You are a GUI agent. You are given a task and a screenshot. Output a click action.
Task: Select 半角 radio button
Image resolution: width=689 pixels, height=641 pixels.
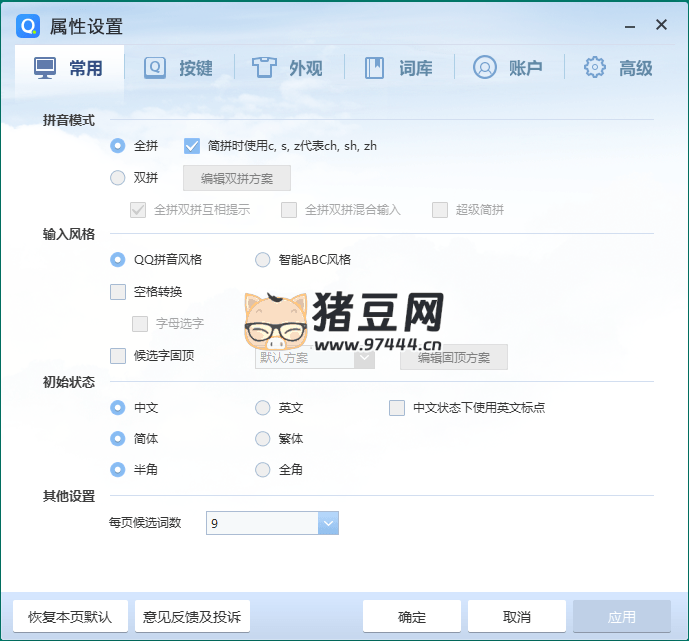[x=117, y=470]
